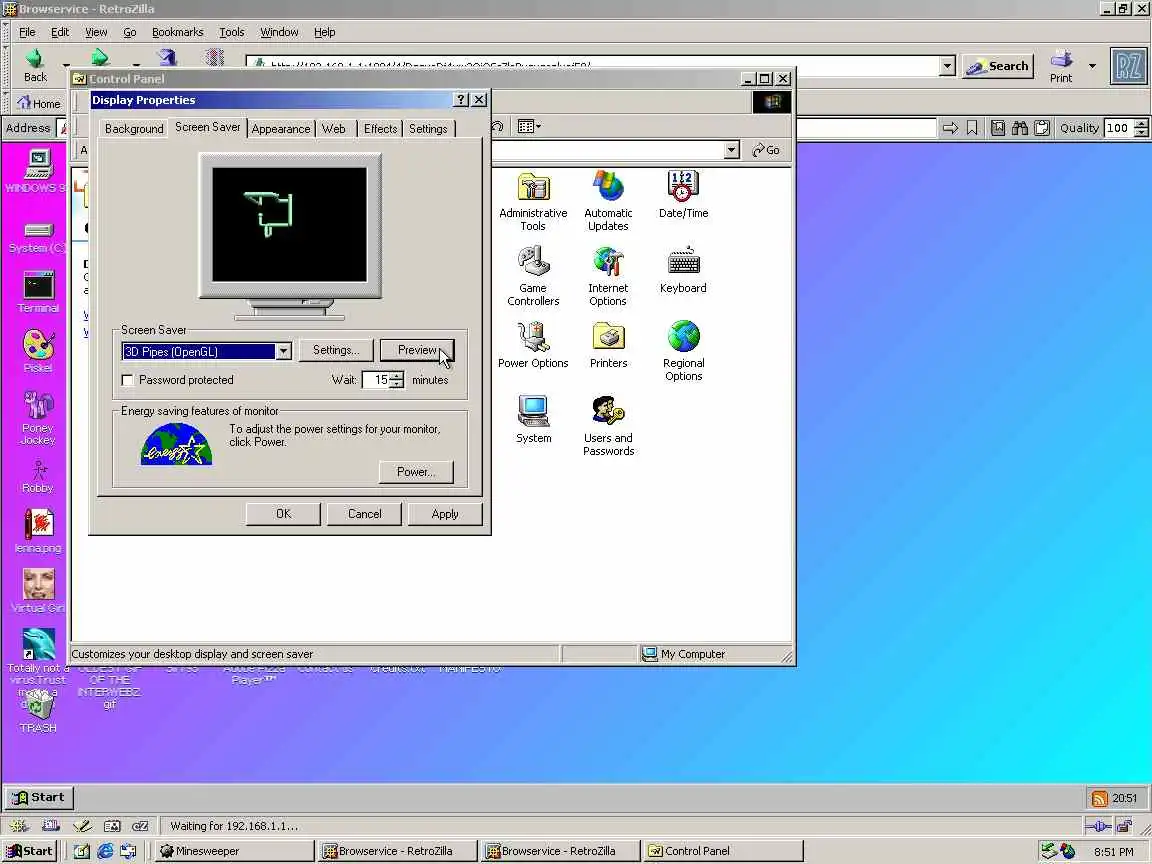Click the Home icon in RetroZilla toolbar
The image size is (1152, 864).
[39, 104]
